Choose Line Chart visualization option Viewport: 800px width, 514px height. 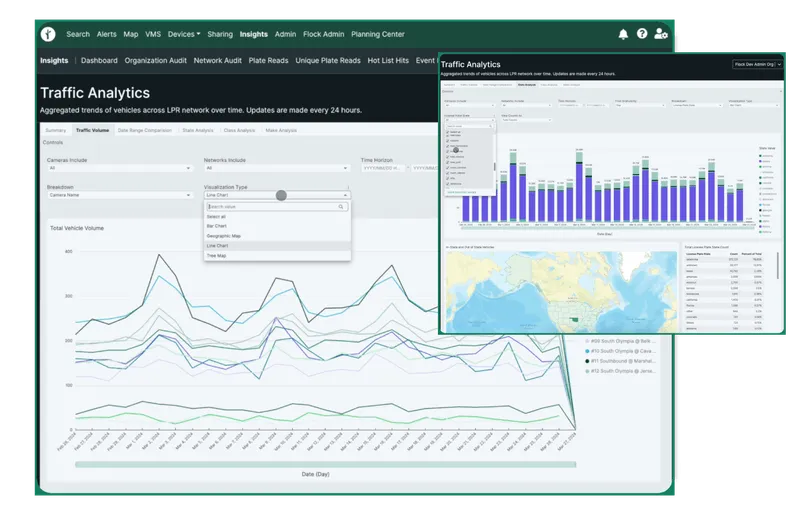tap(277, 246)
